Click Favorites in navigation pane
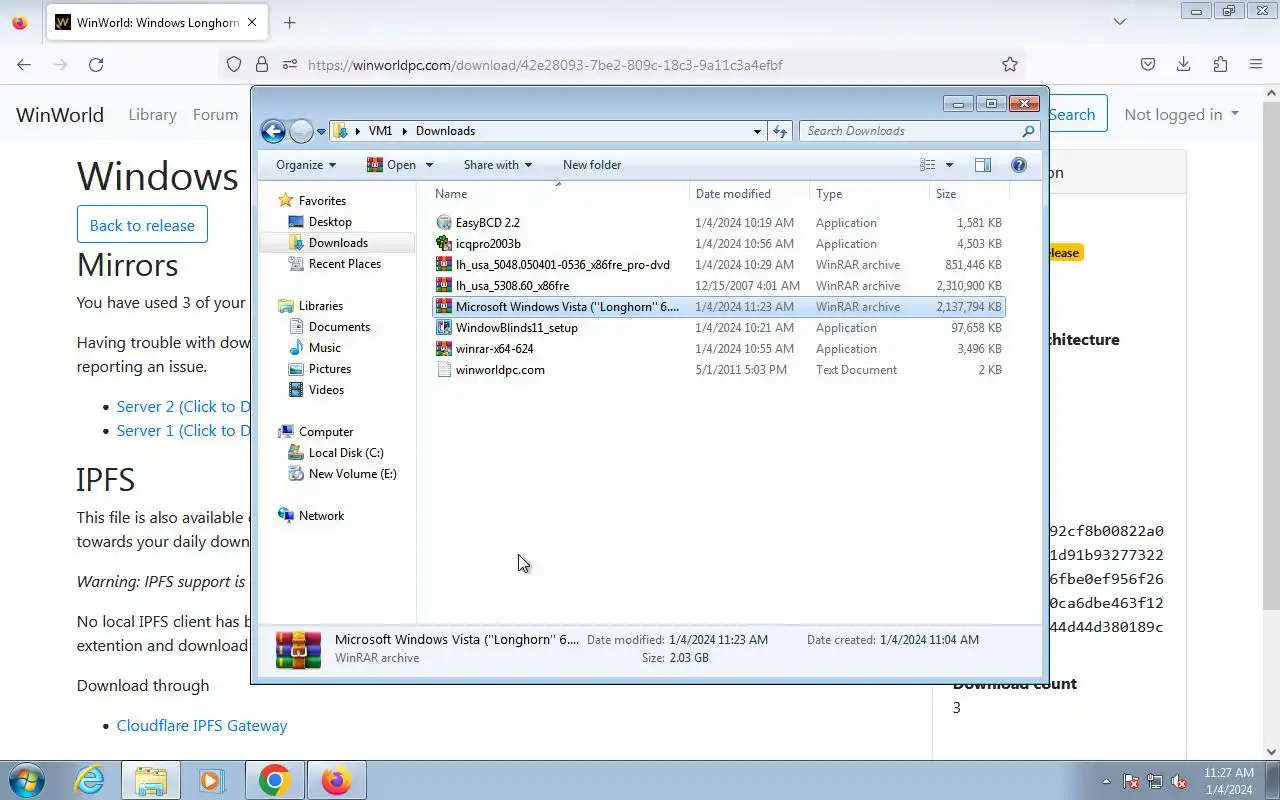This screenshot has height=800, width=1280. (x=322, y=201)
